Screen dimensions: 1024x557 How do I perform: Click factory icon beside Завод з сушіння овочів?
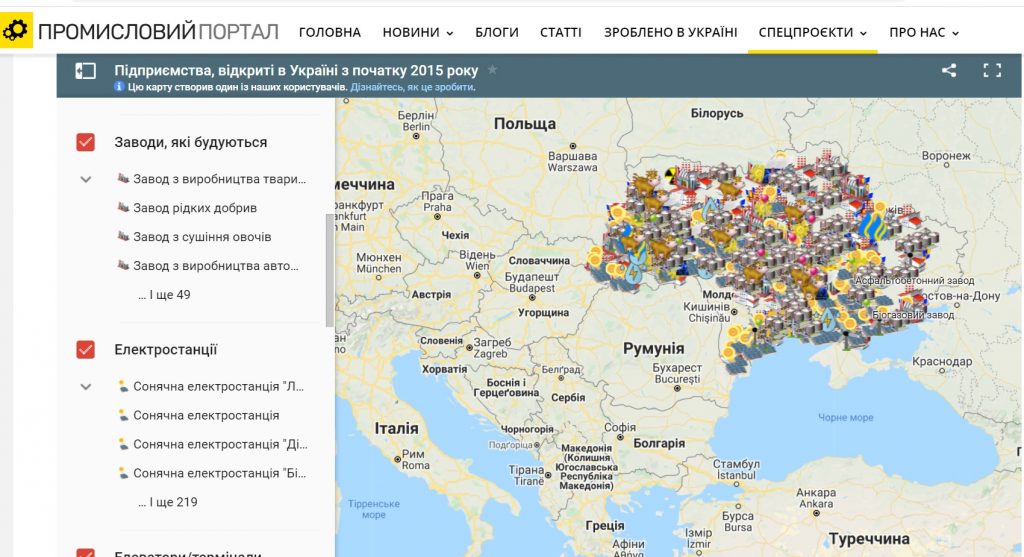[x=123, y=236]
